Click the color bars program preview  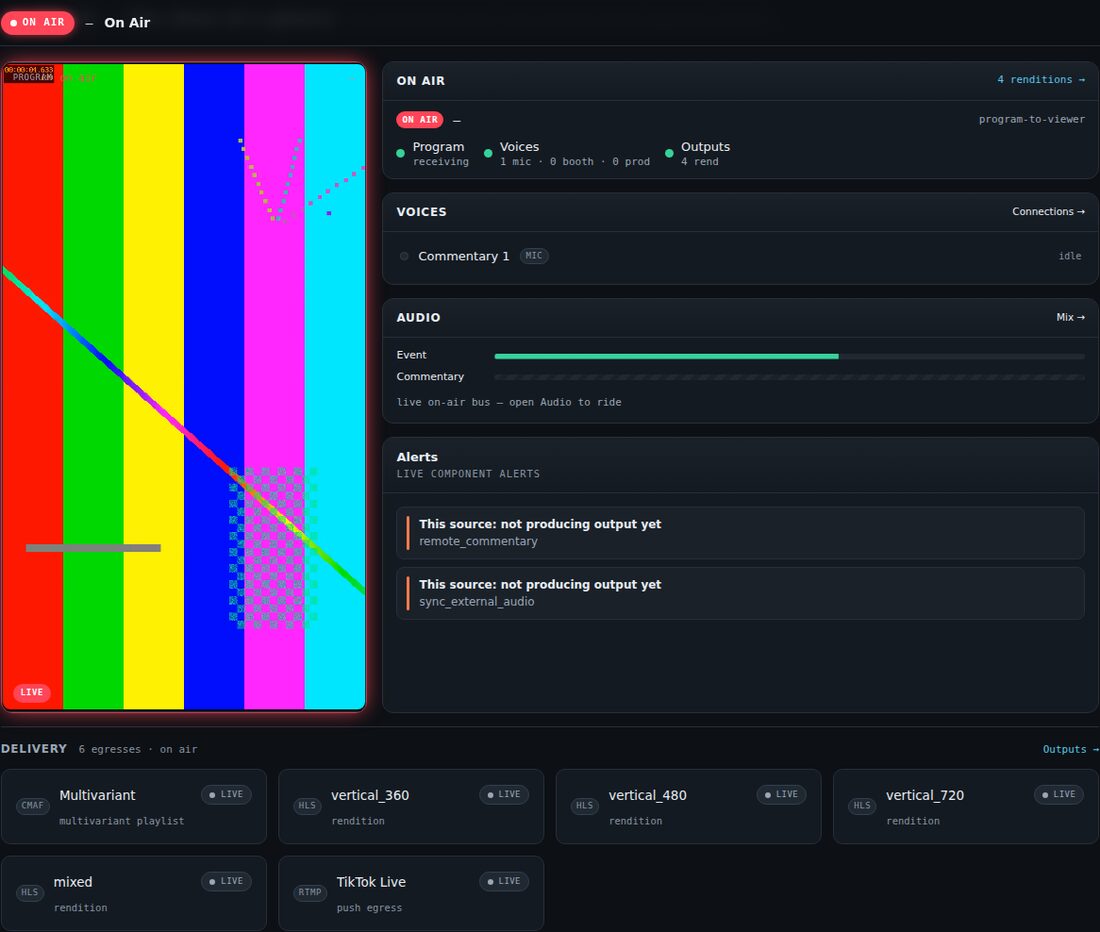pos(184,387)
